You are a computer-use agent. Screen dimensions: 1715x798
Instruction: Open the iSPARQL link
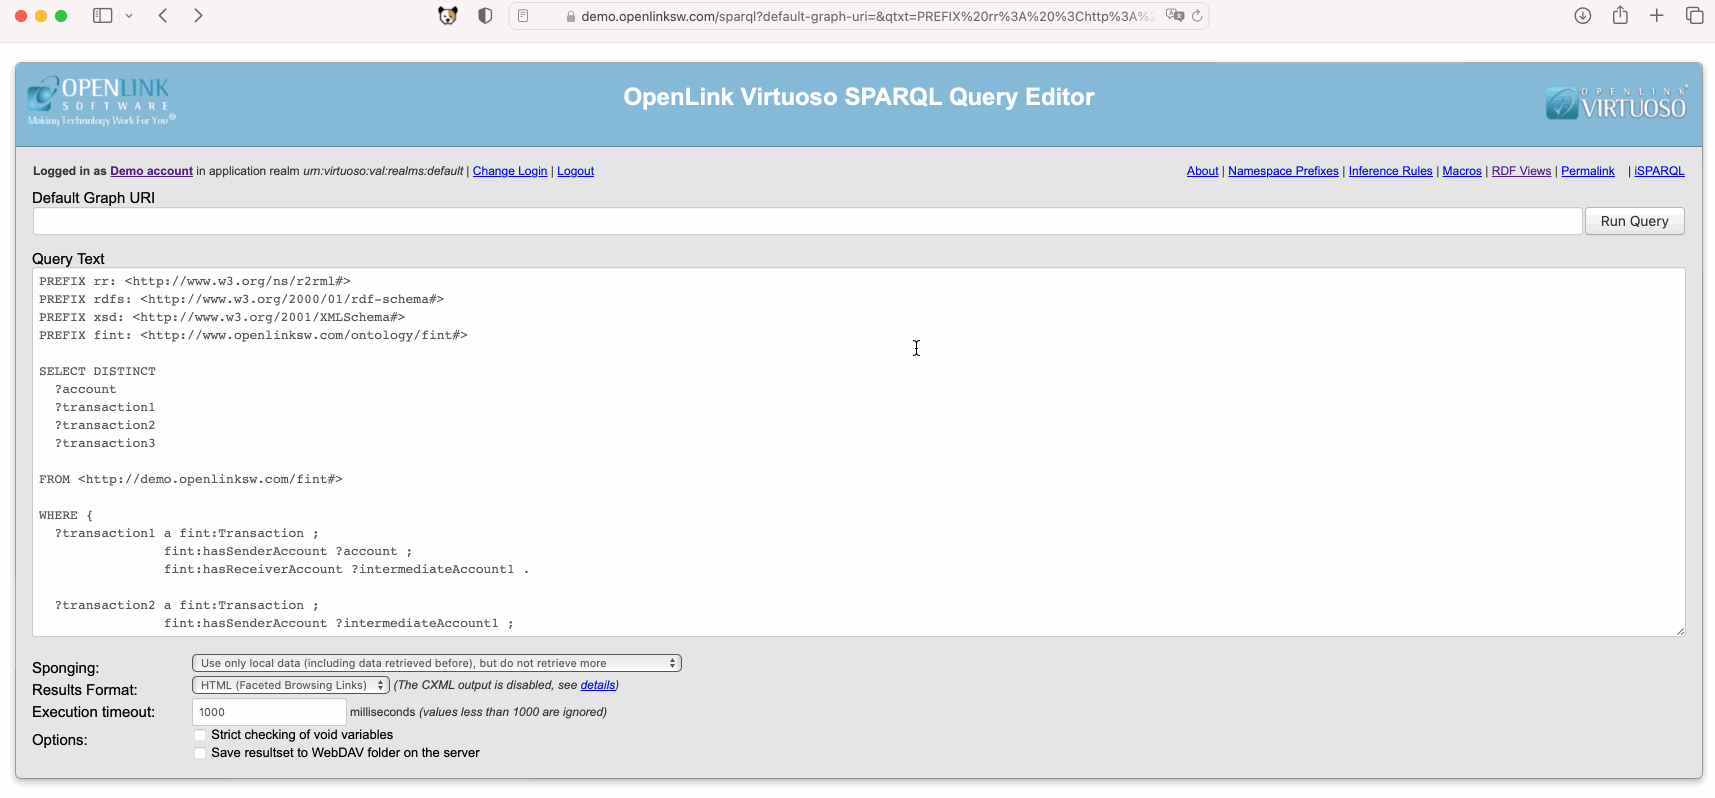(1659, 171)
